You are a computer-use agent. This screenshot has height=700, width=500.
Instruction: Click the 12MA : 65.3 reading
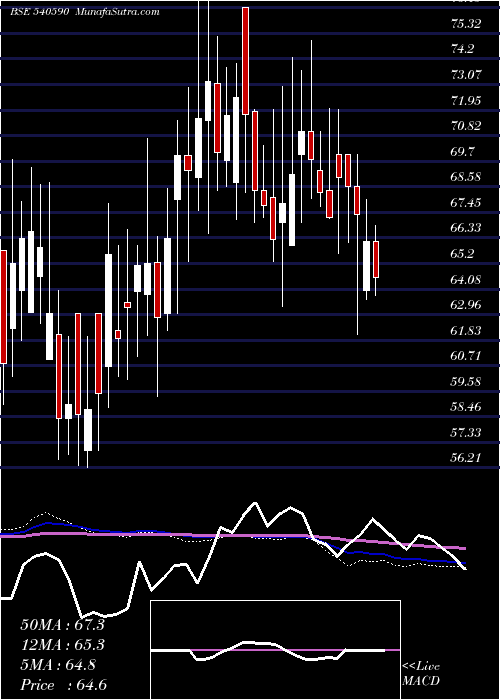coord(62,645)
